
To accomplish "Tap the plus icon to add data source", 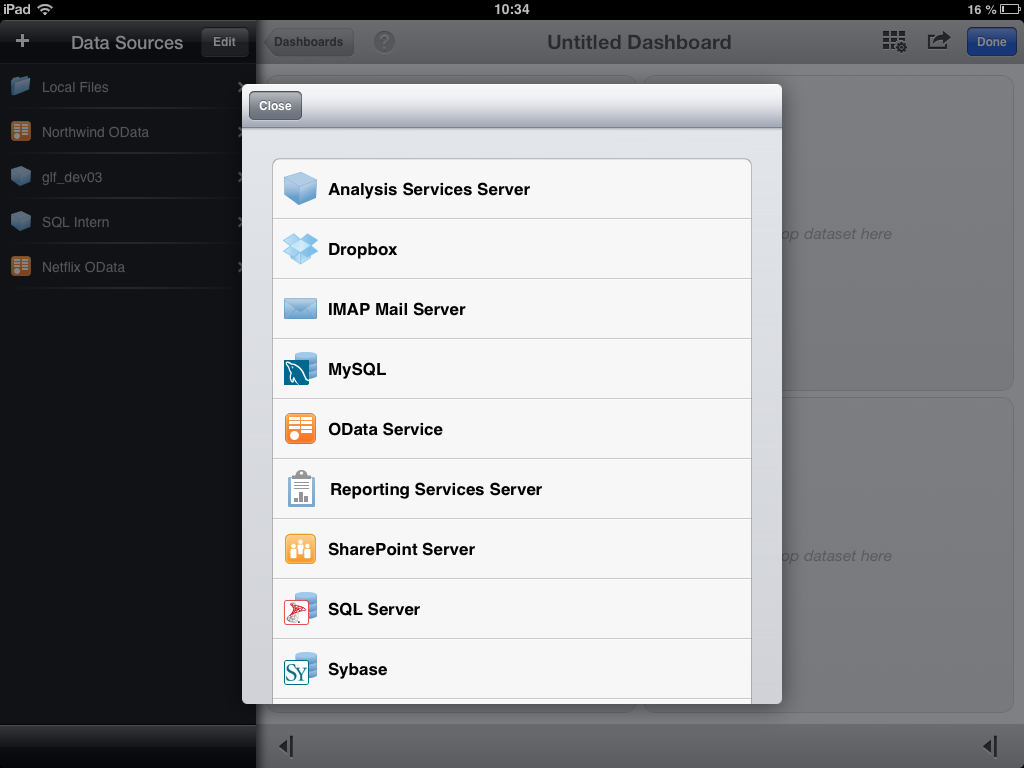I will [x=22, y=41].
